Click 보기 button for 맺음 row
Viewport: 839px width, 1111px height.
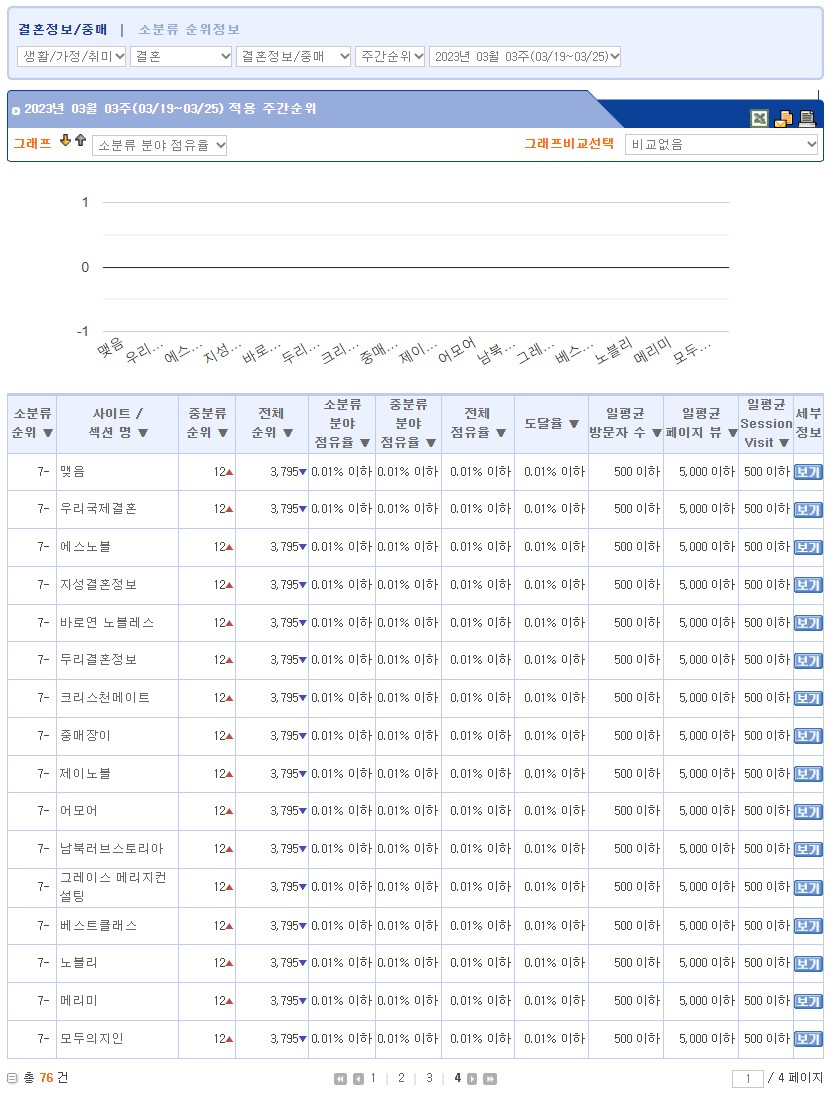coord(807,472)
